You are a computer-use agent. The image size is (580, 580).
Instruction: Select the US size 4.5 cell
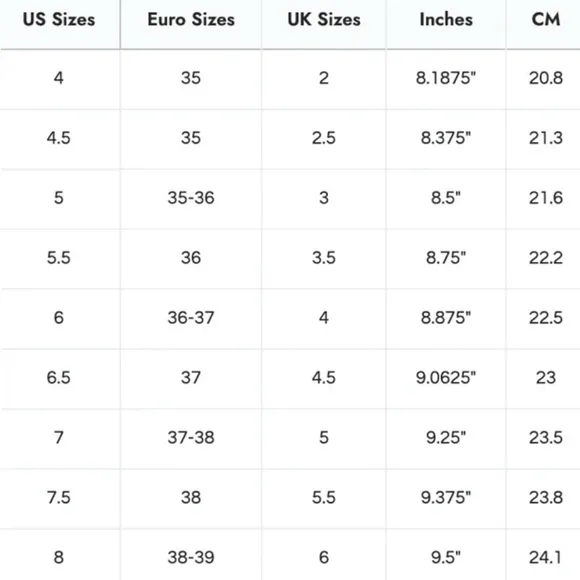(x=59, y=138)
